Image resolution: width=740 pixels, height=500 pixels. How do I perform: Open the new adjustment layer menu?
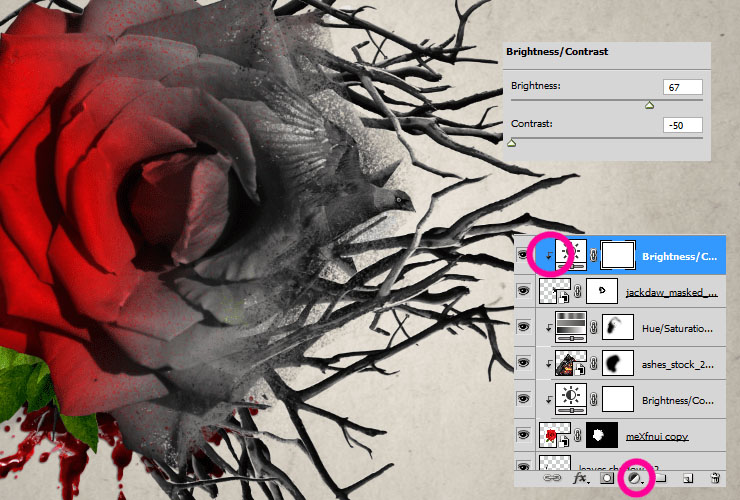(x=633, y=480)
